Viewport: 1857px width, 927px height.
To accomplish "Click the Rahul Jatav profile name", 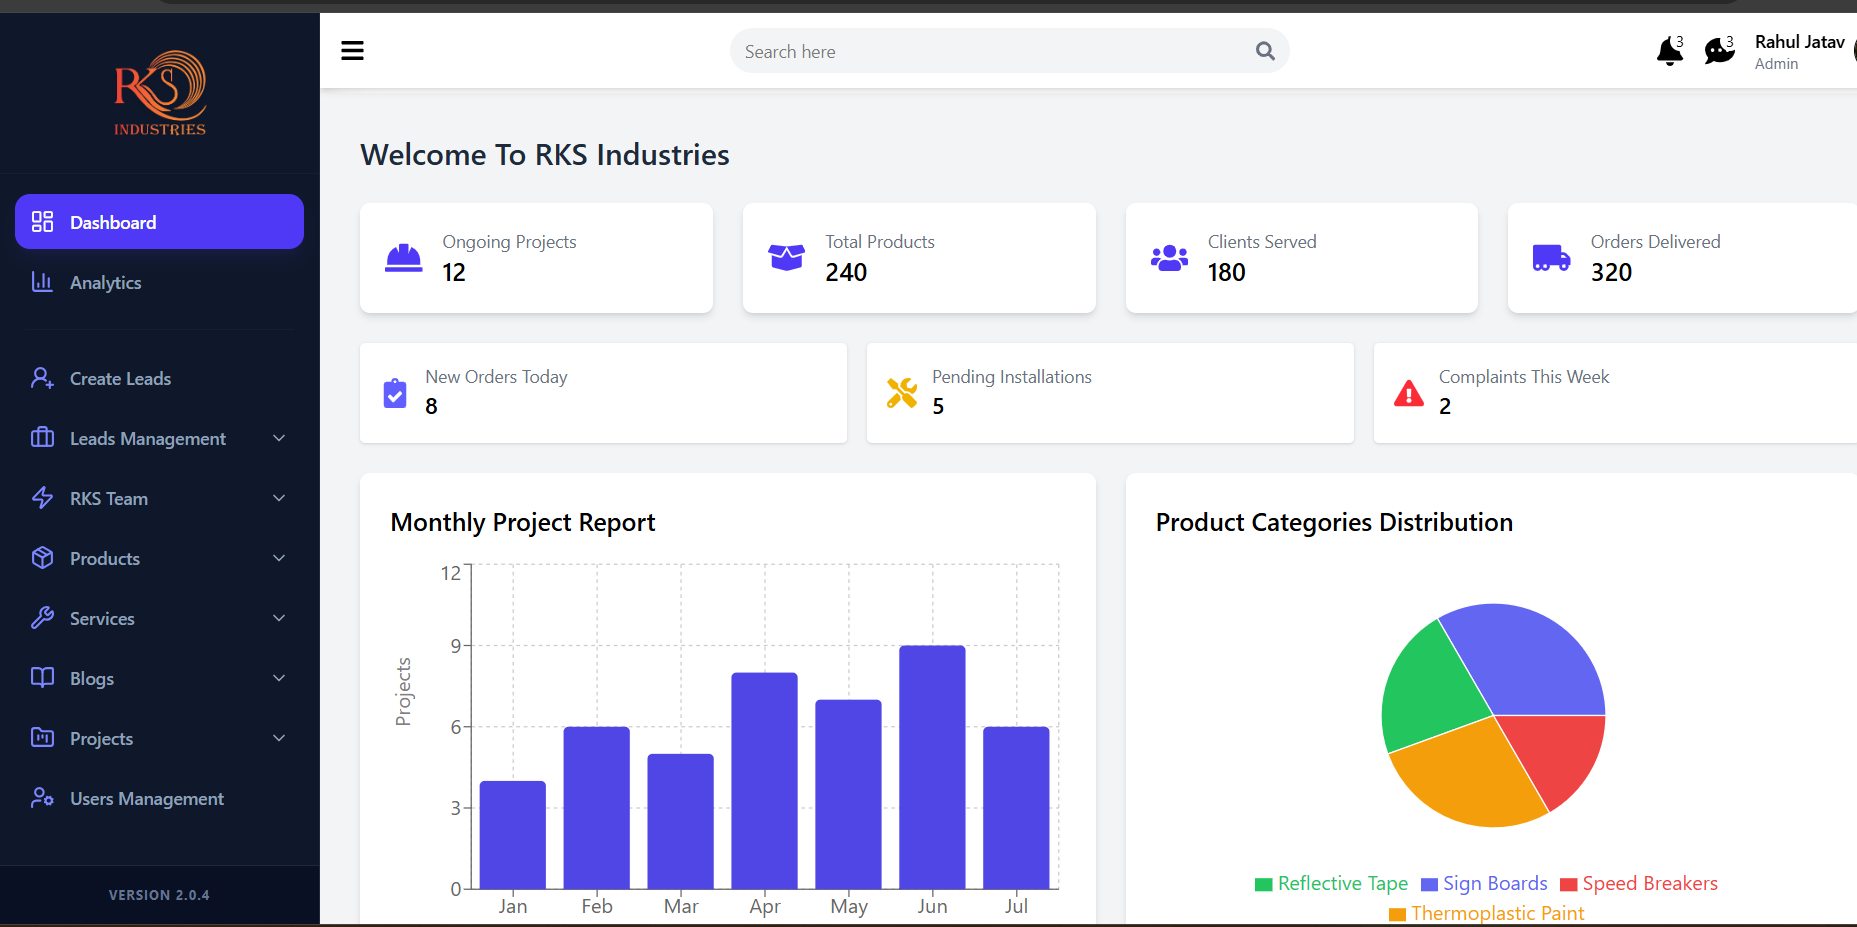I will tap(1799, 42).
